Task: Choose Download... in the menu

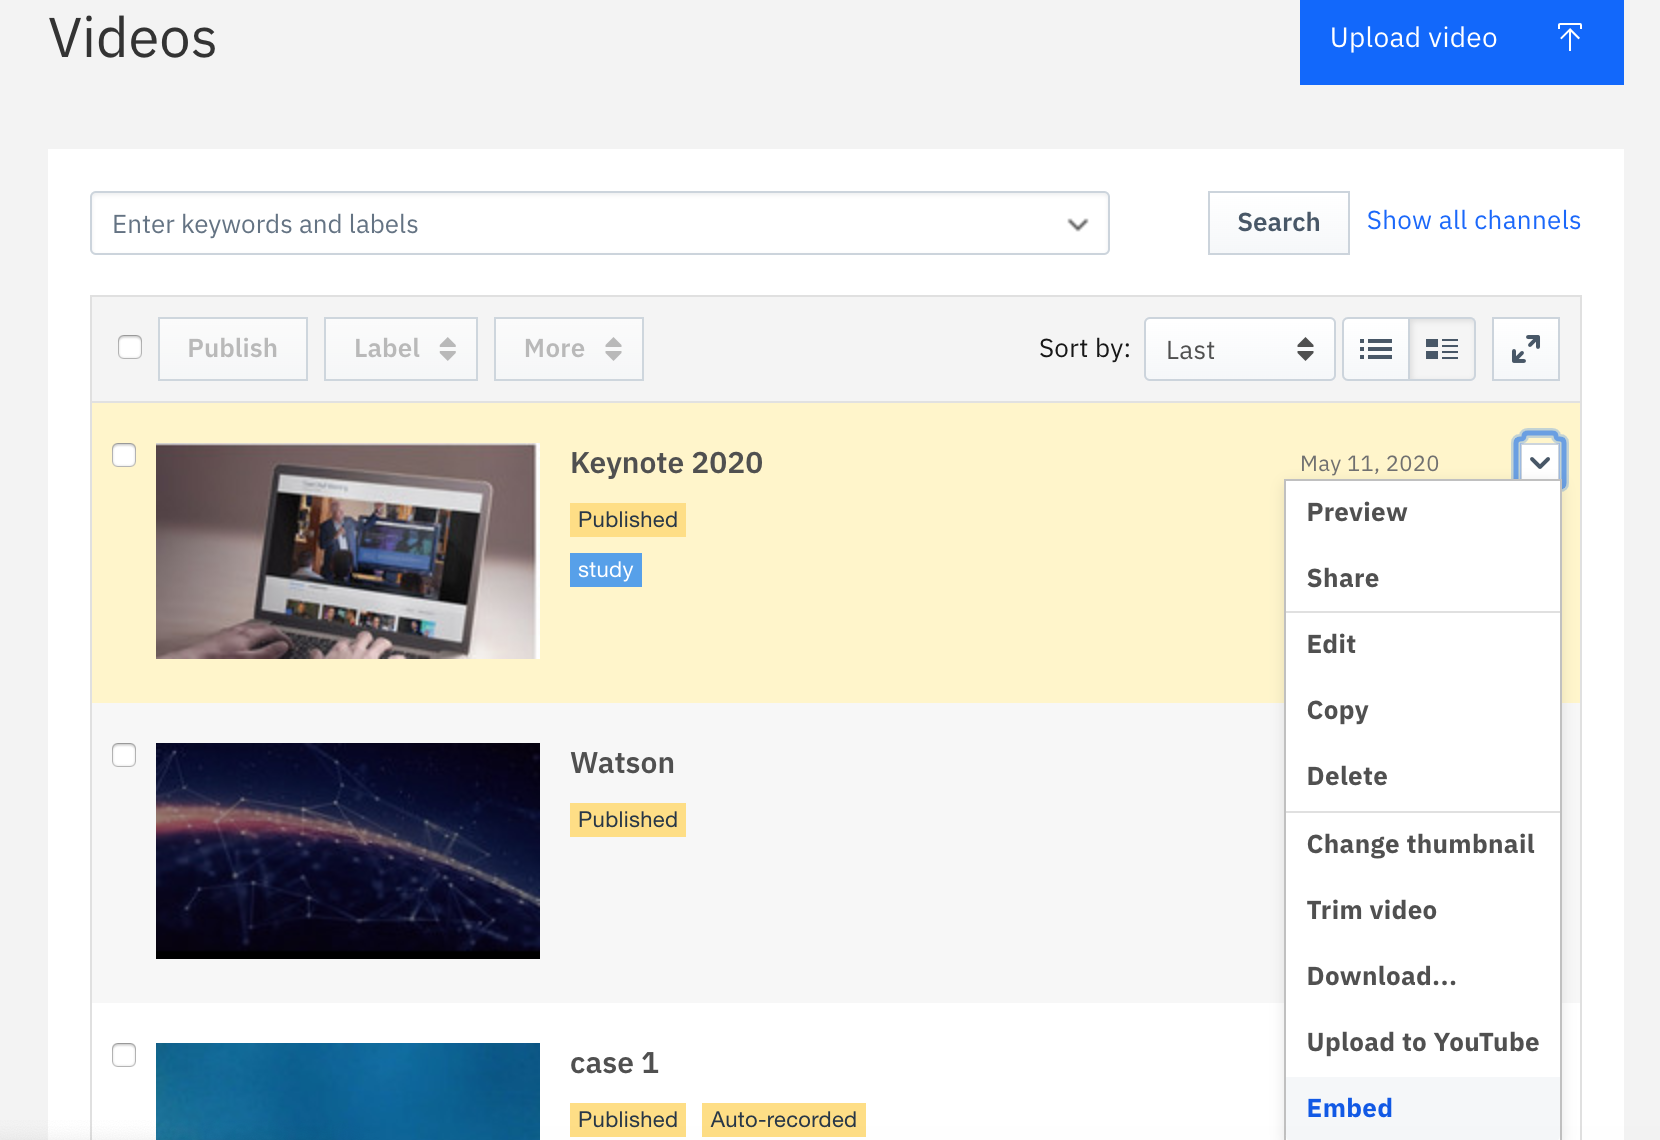Action: (x=1423, y=977)
